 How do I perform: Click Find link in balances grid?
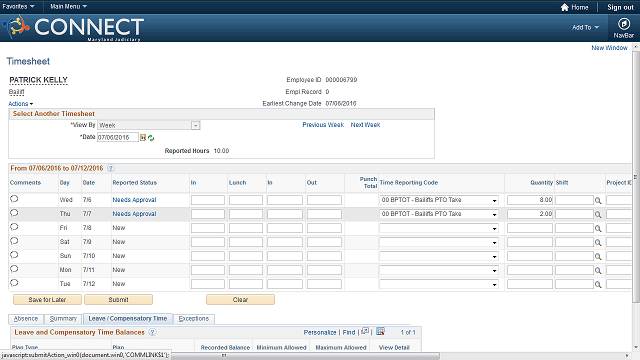pyautogui.click(x=349, y=333)
